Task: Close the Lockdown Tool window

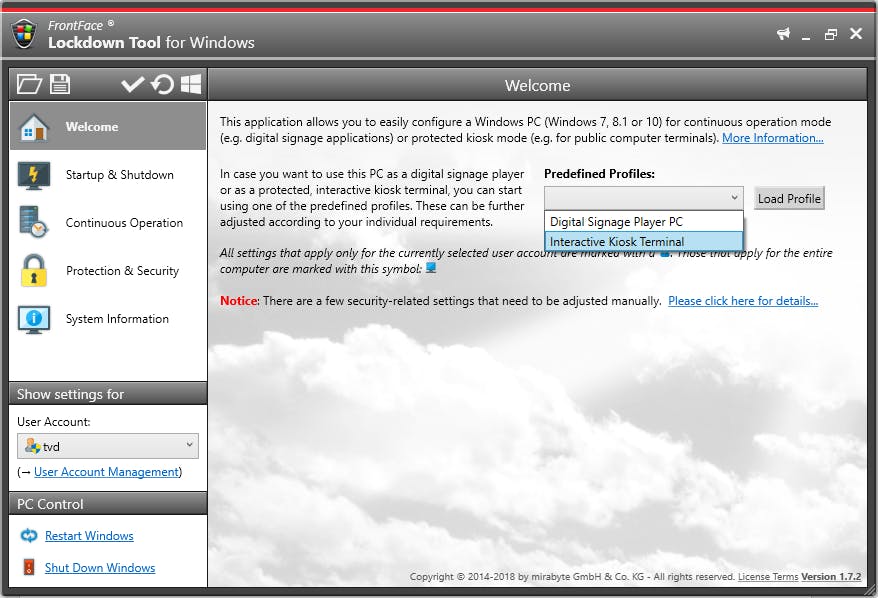Action: 856,34
